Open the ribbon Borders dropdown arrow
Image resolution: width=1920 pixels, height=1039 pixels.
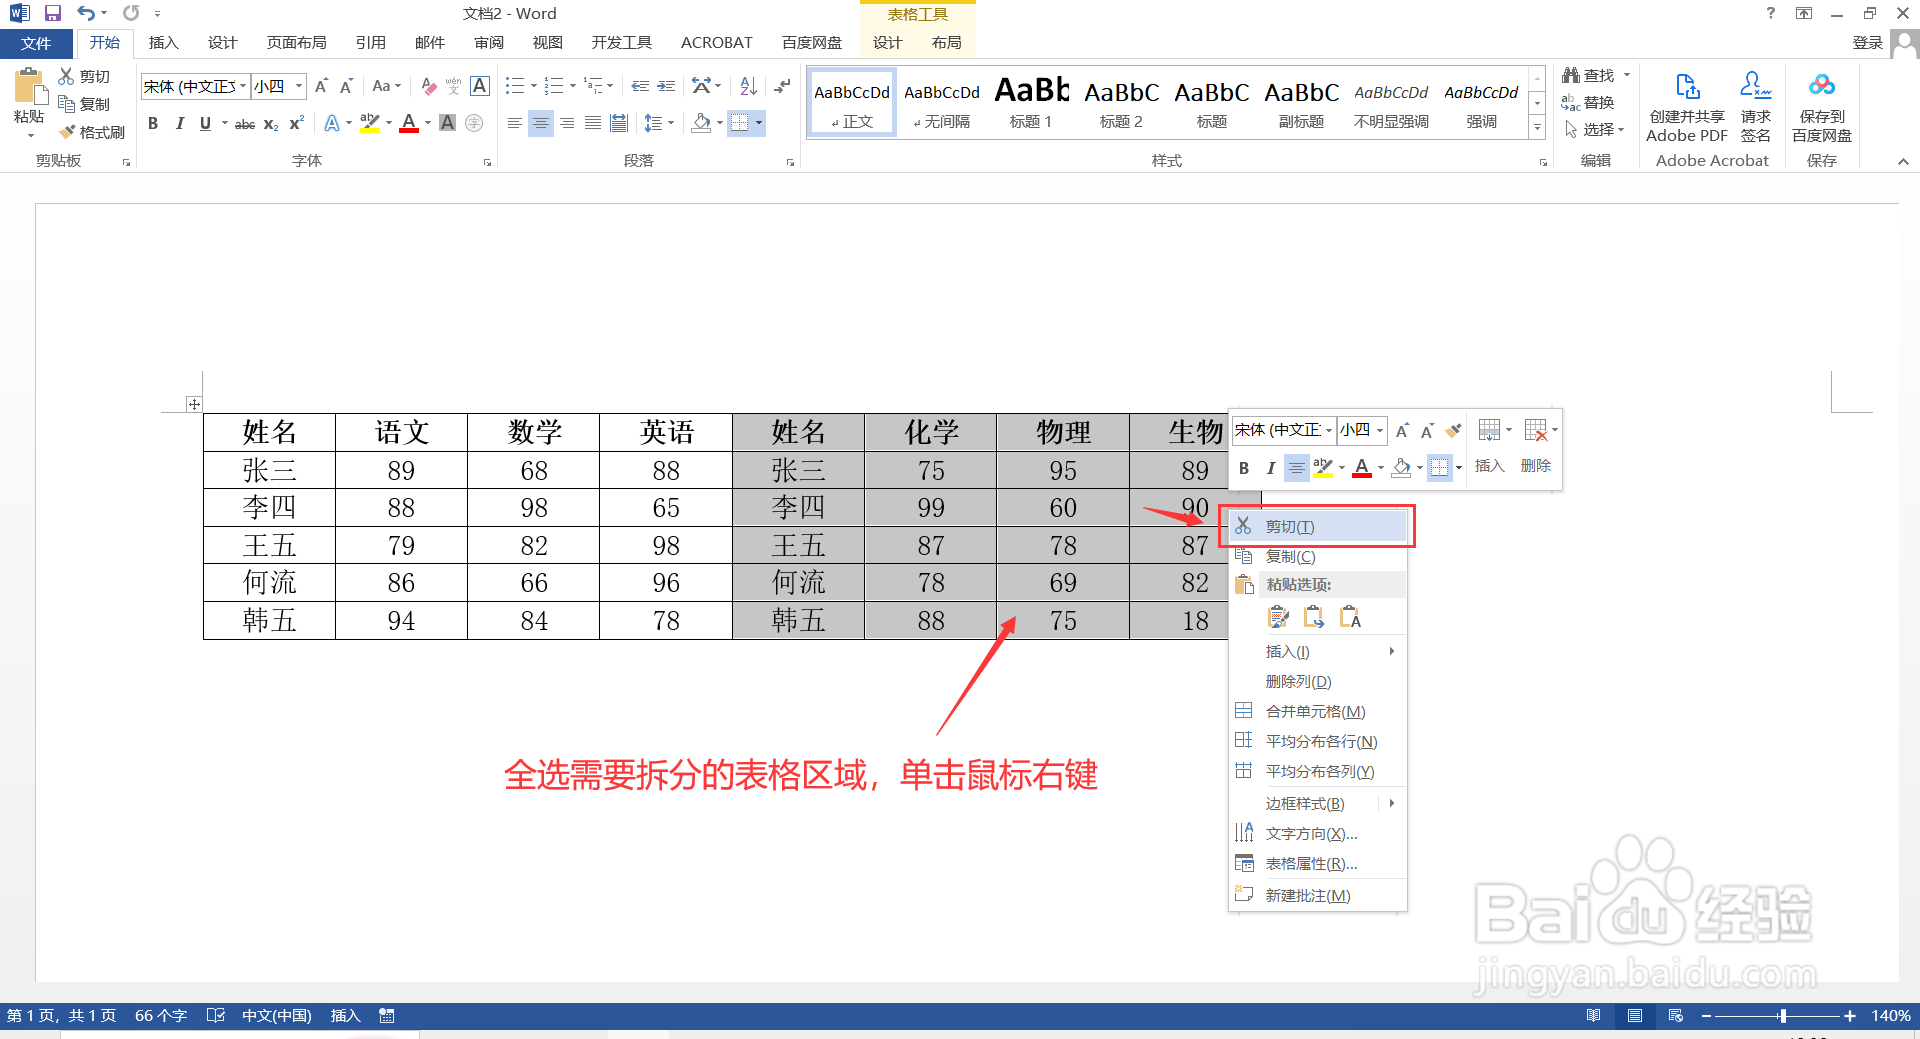[759, 123]
